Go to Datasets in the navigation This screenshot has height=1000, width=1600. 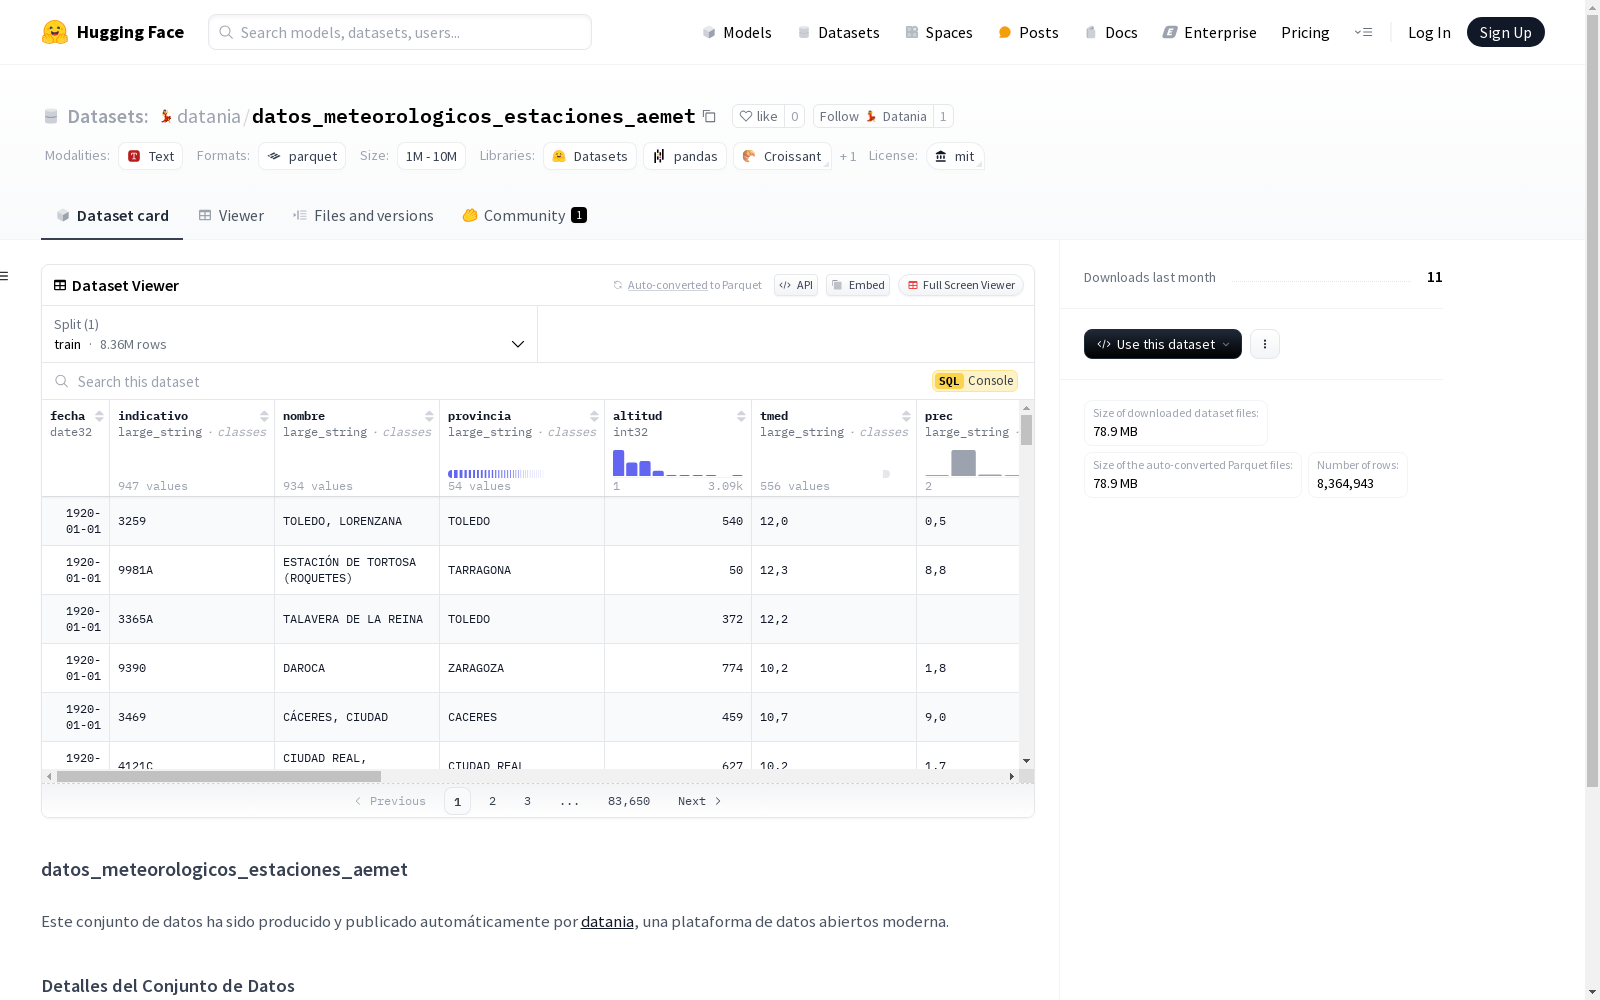pyautogui.click(x=838, y=32)
